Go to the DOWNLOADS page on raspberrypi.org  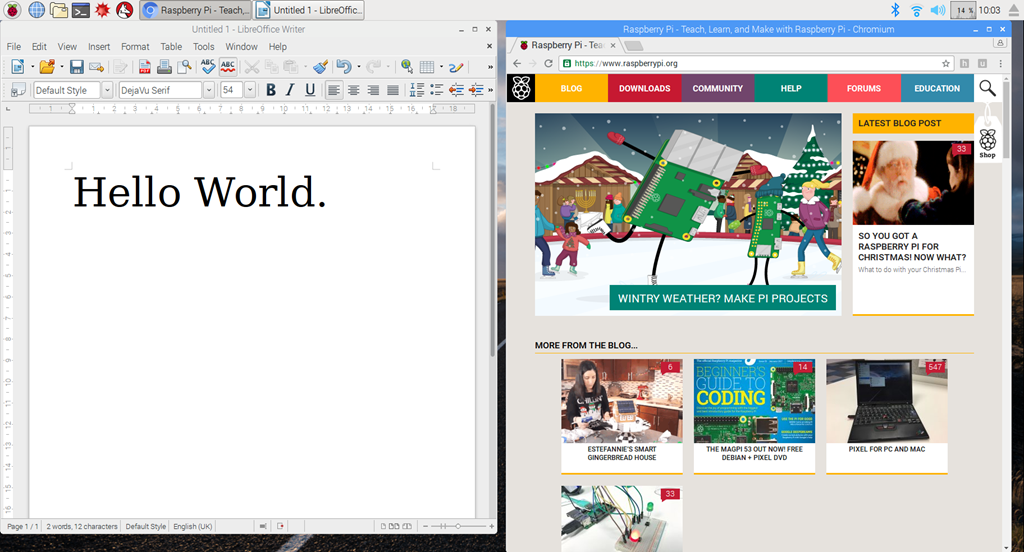[x=645, y=88]
